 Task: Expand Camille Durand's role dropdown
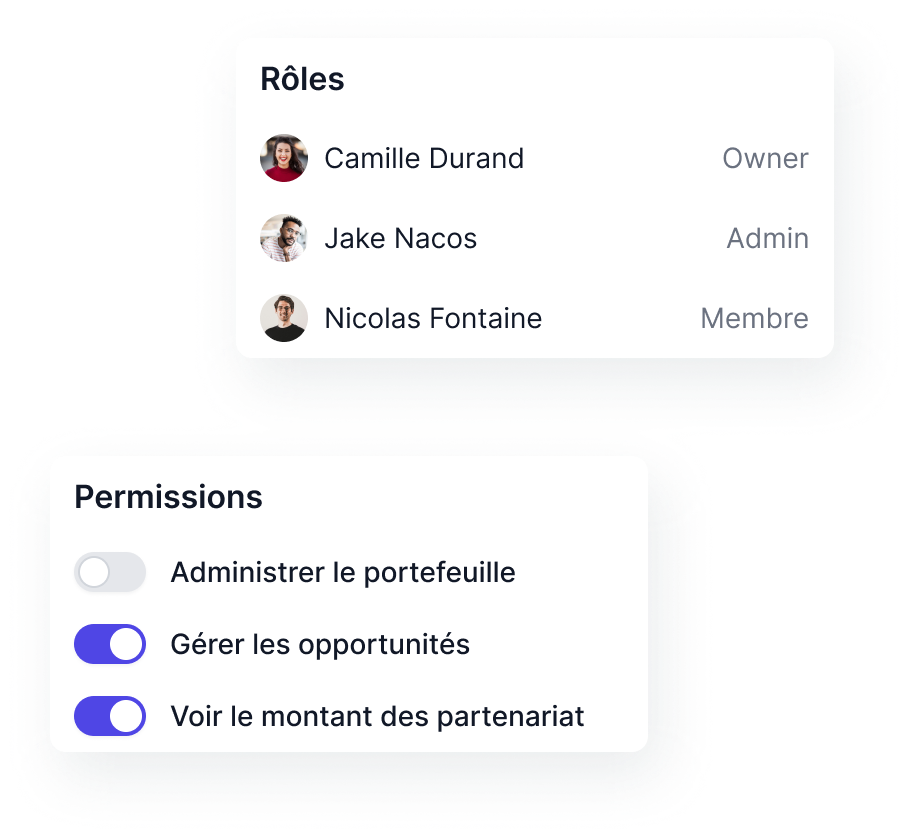point(765,158)
